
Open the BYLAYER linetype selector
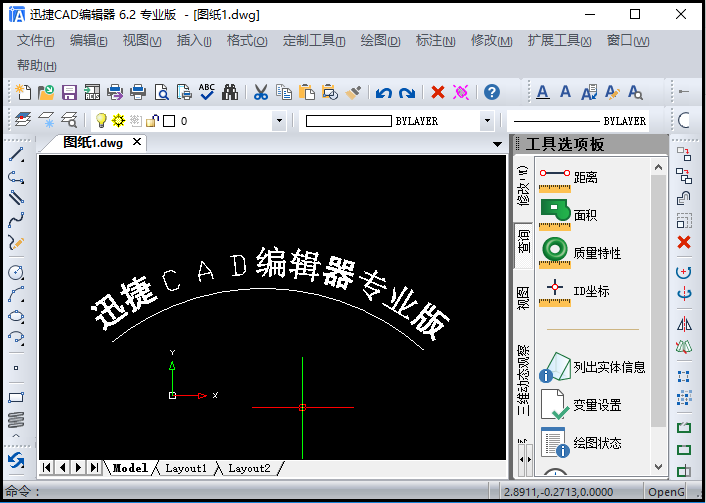coord(578,121)
